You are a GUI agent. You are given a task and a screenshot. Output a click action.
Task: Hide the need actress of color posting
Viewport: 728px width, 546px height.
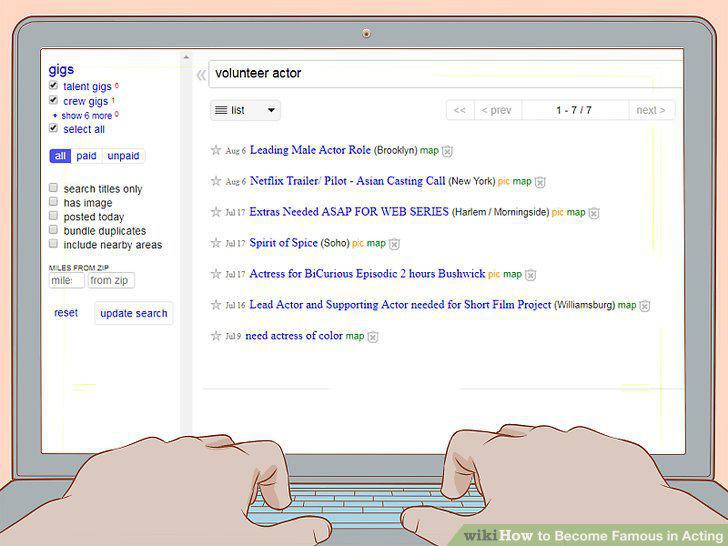[x=372, y=337]
